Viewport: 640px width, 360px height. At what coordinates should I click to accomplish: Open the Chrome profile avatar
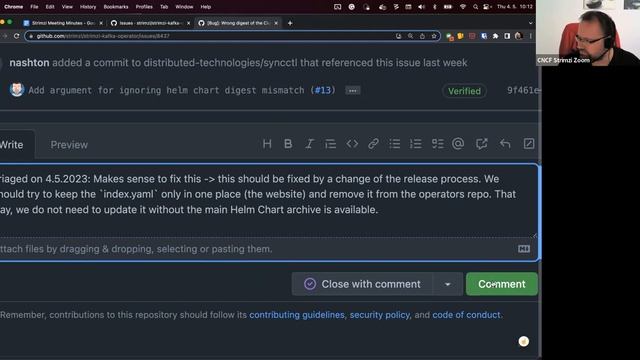tap(518, 36)
